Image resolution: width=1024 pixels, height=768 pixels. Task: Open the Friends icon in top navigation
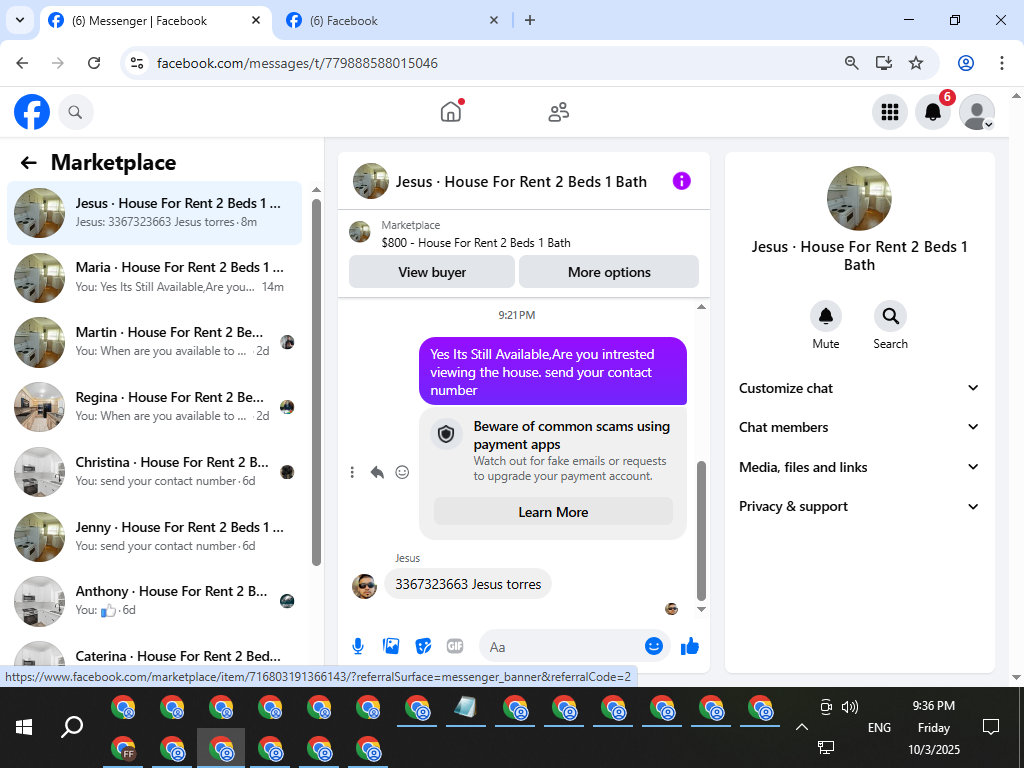(x=558, y=112)
